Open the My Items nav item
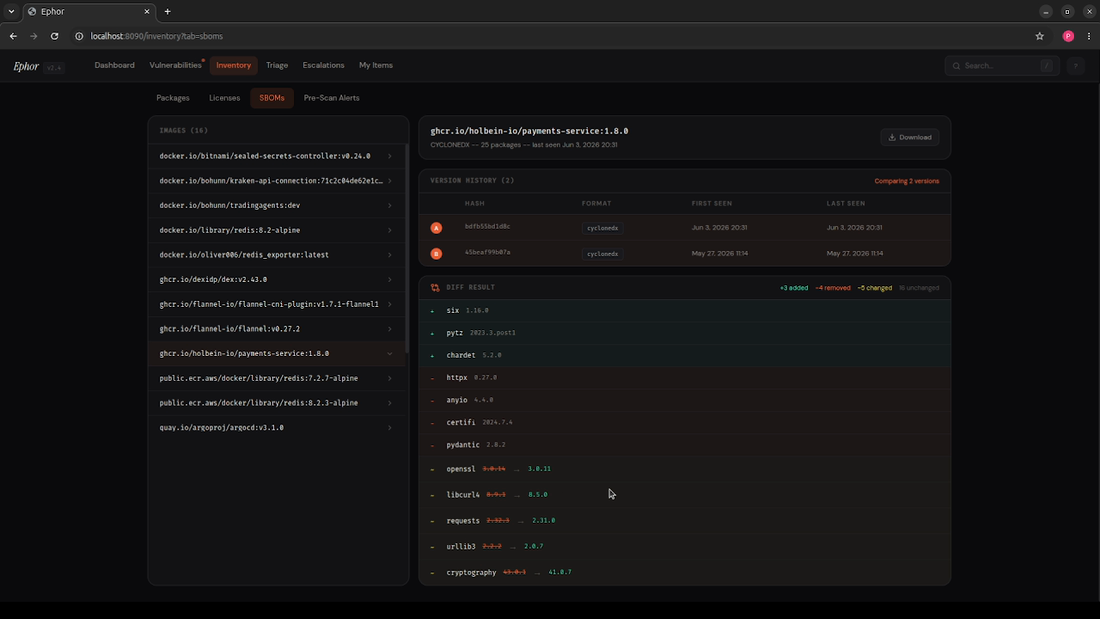1100x619 pixels. [x=376, y=65]
